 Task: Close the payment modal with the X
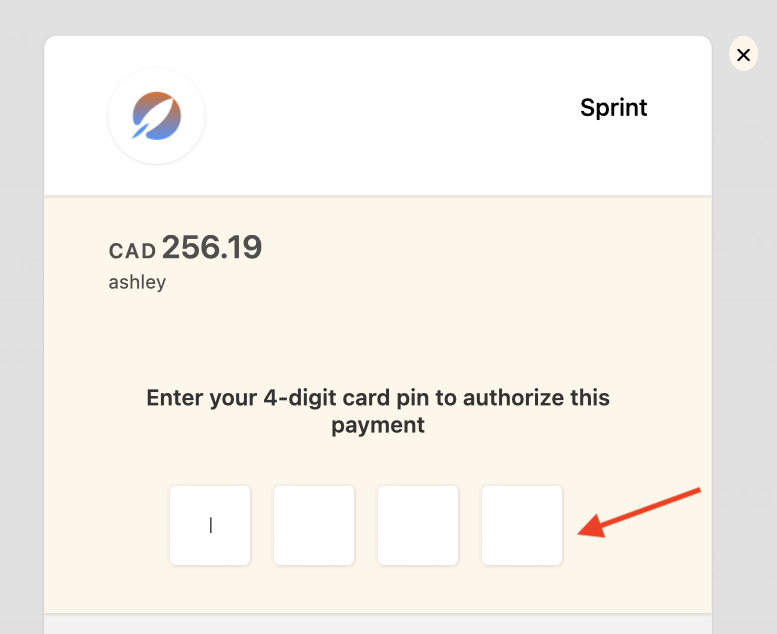click(743, 55)
